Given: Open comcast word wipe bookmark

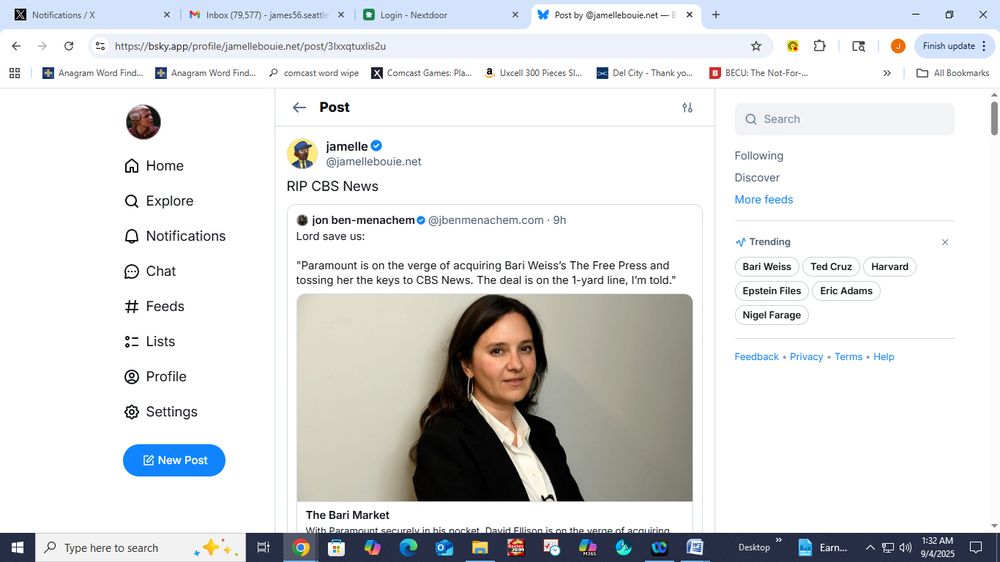Looking at the screenshot, I should (x=314, y=73).
